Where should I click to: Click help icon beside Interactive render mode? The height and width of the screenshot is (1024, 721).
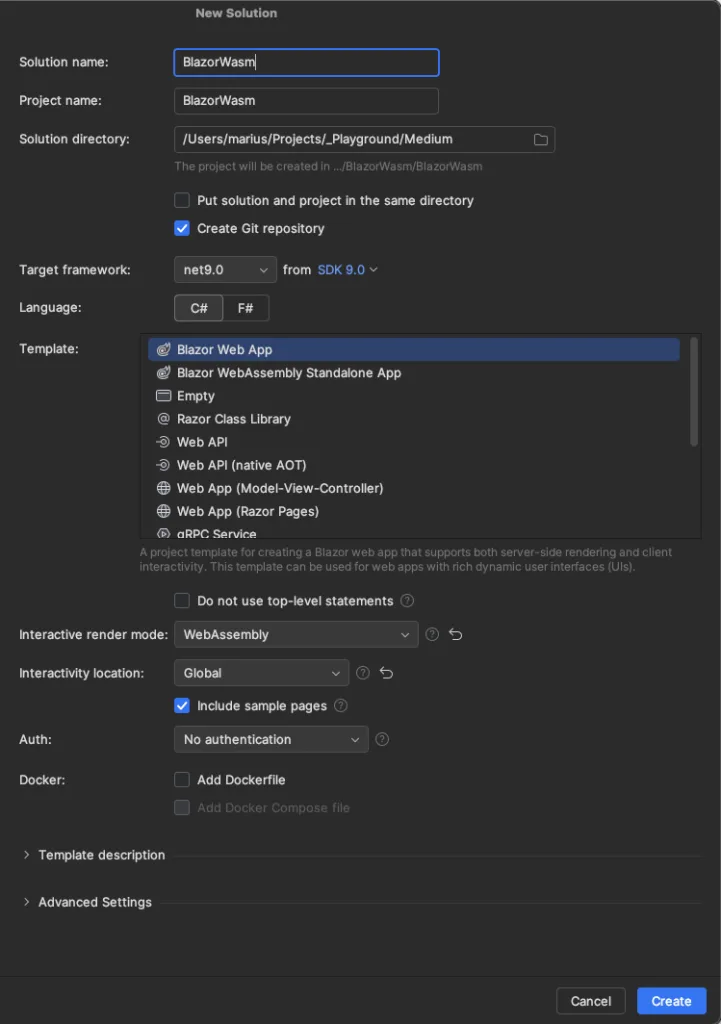coord(431,634)
